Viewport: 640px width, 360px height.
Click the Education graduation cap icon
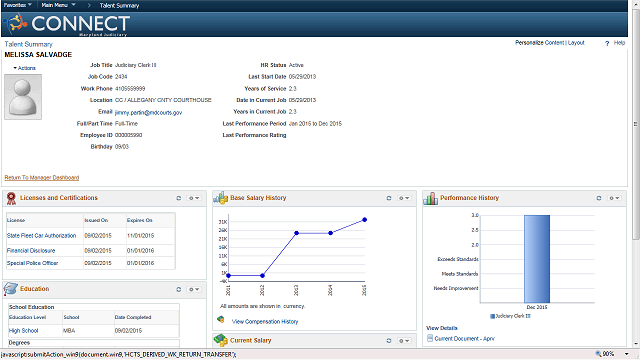tap(11, 289)
